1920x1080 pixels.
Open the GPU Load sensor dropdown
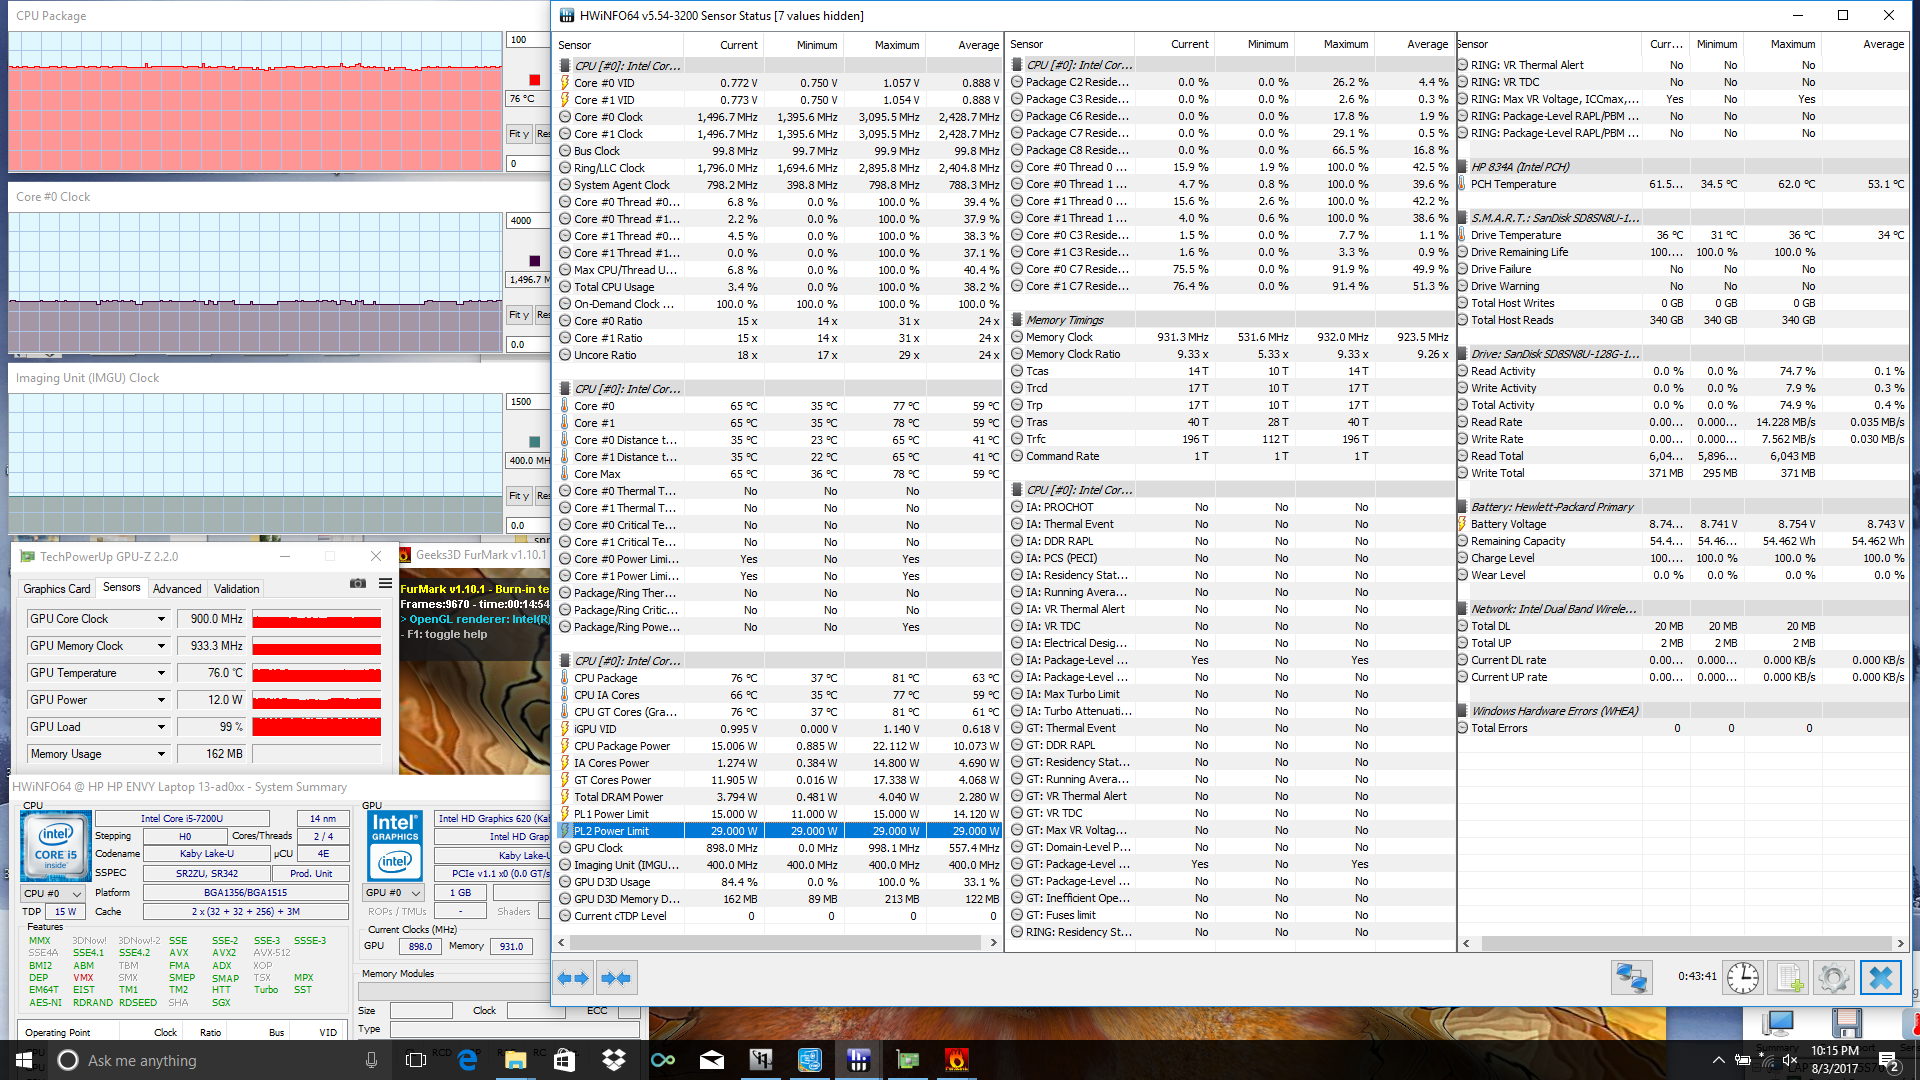[x=161, y=727]
